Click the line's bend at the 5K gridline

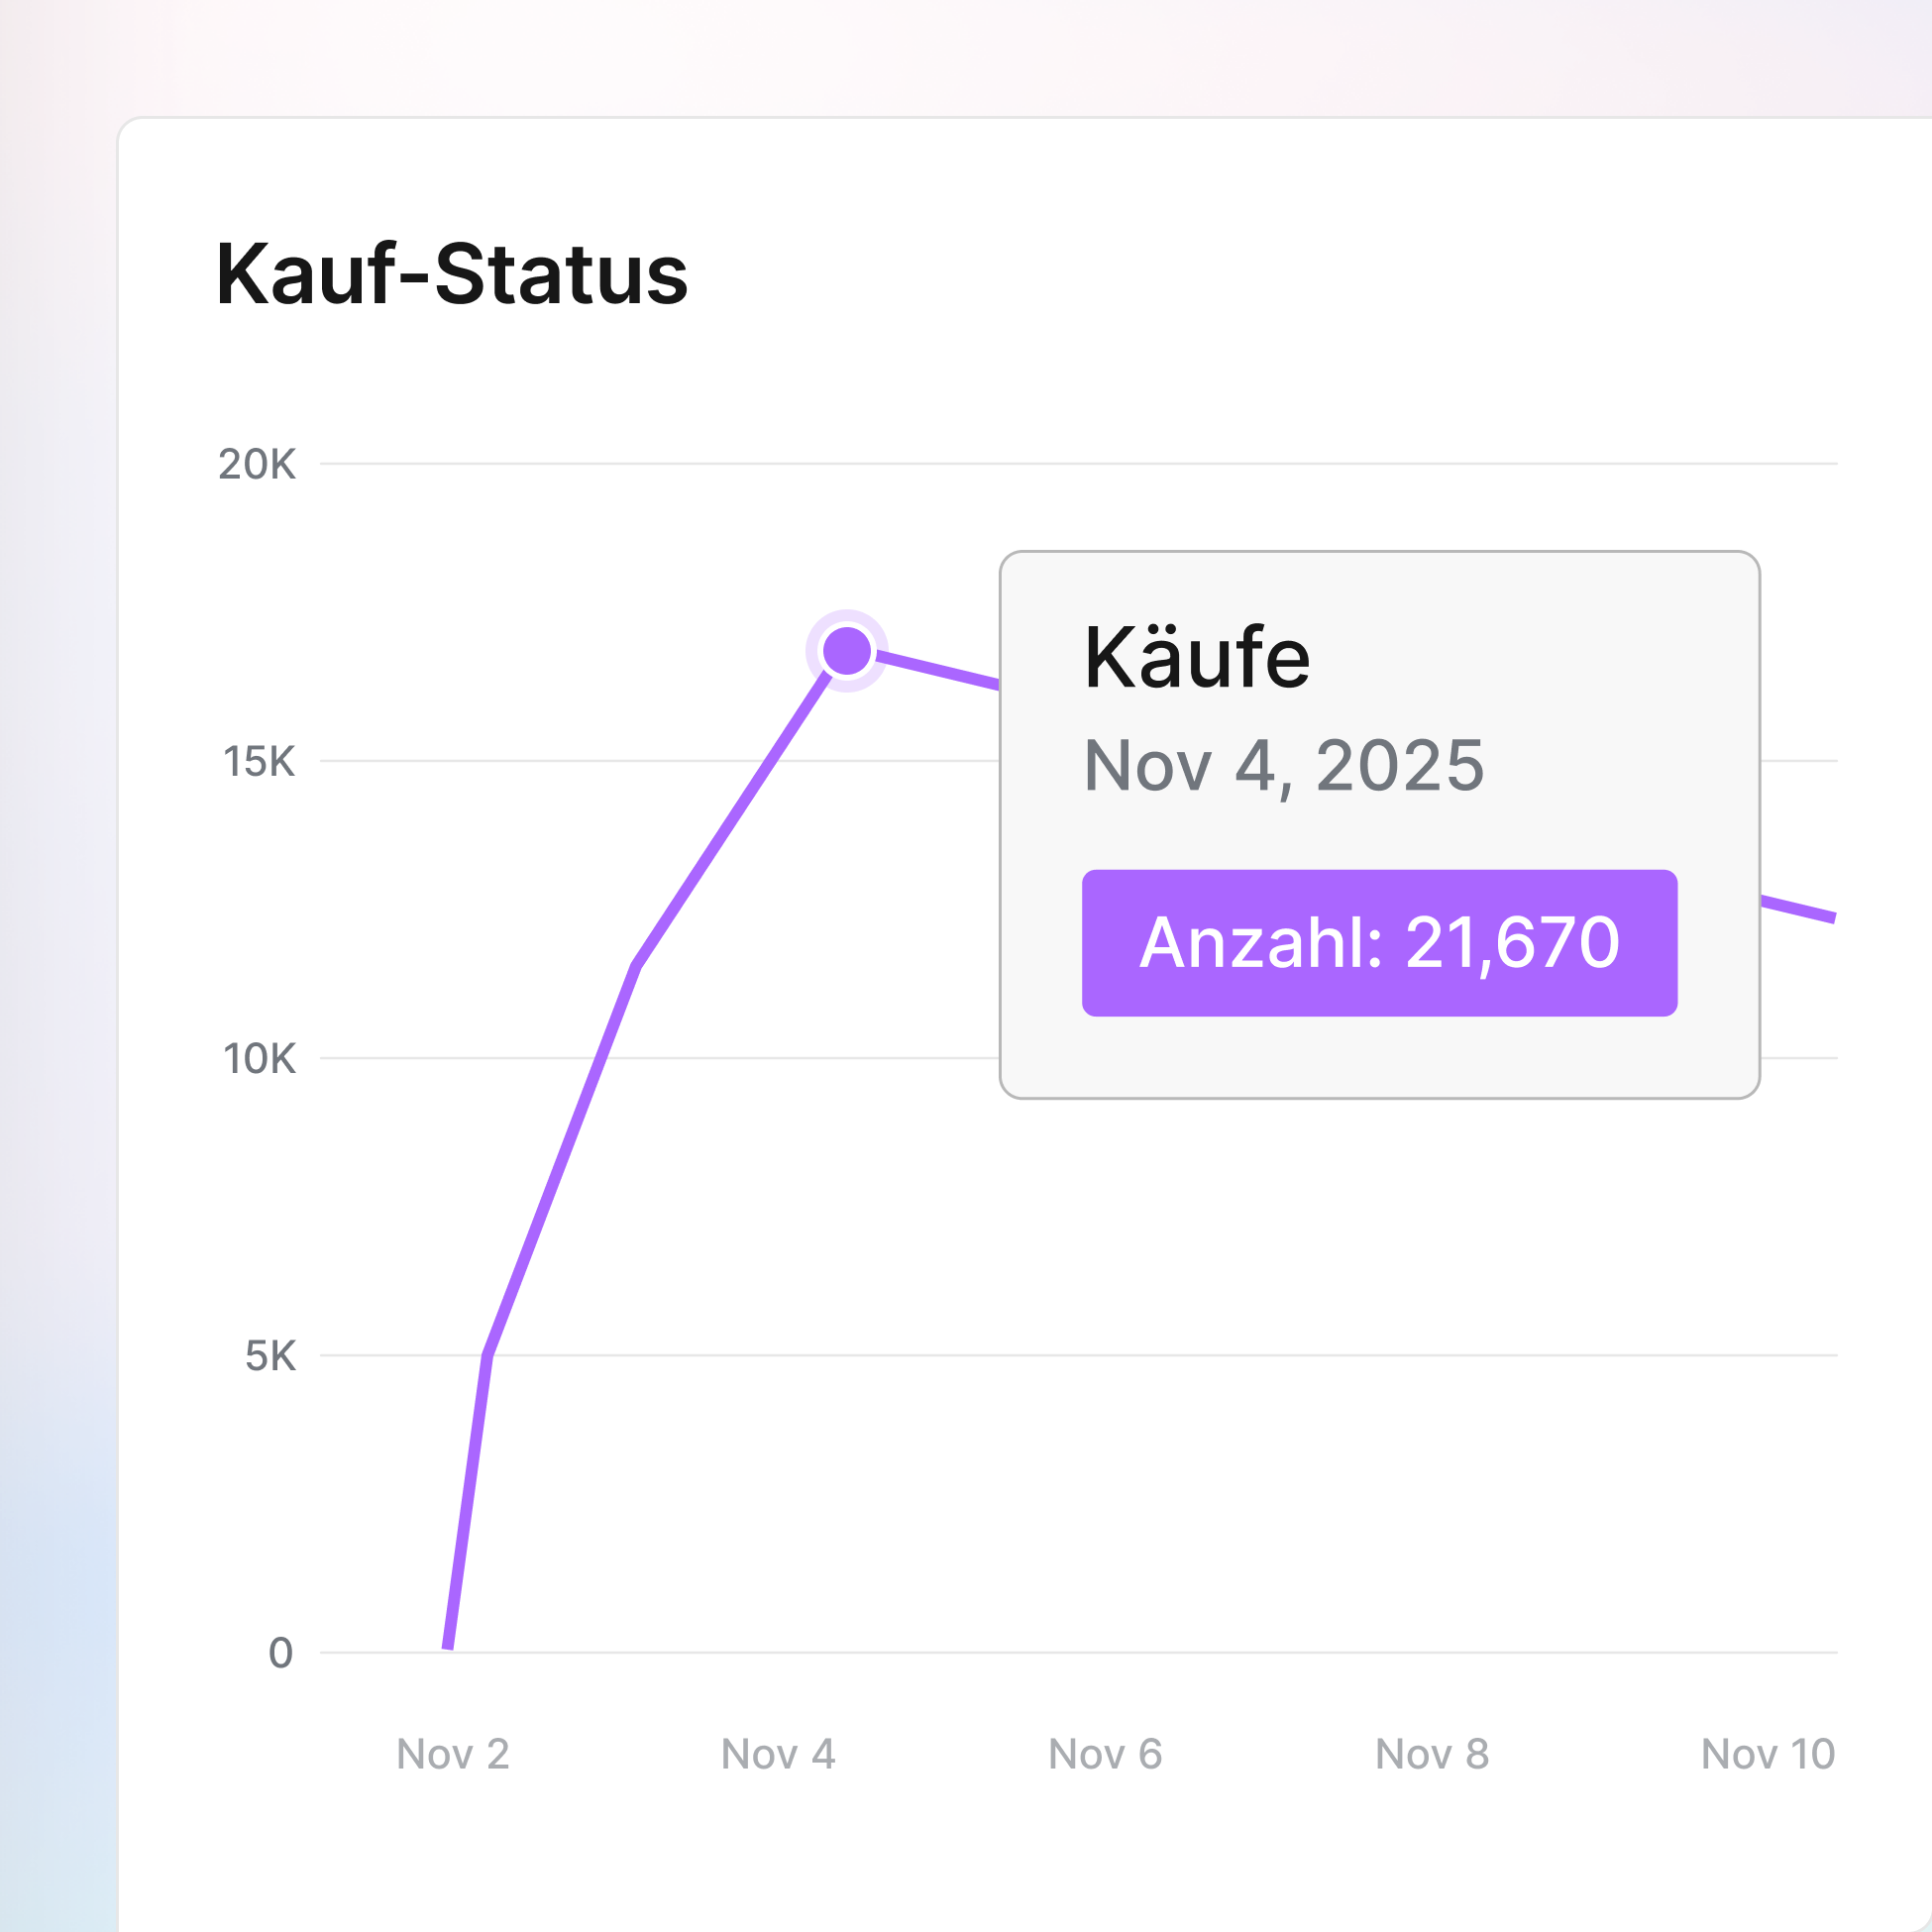(487, 1356)
